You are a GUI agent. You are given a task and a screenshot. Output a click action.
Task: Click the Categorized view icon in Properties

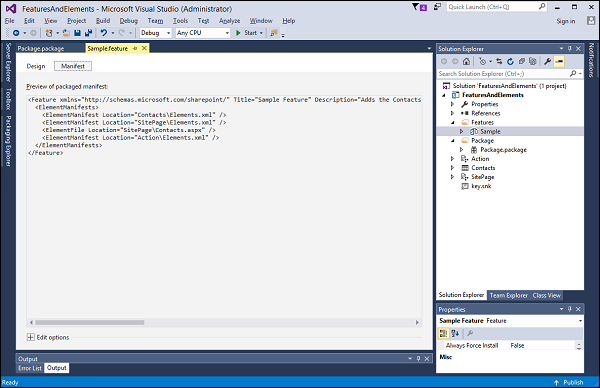tap(443, 333)
